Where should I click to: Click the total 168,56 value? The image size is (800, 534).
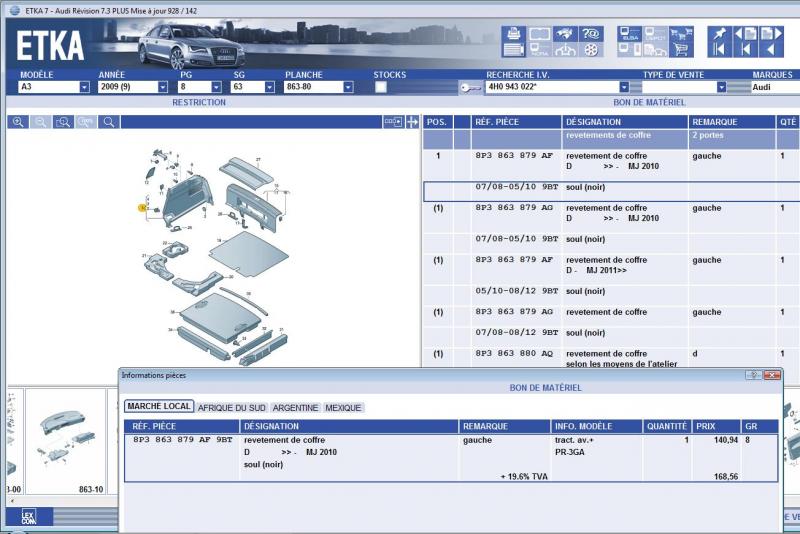click(726, 477)
